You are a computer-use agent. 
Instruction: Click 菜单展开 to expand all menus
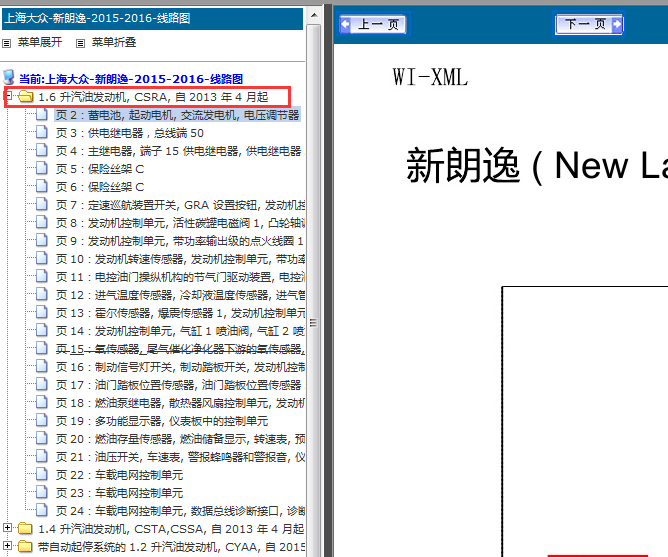tap(40, 42)
